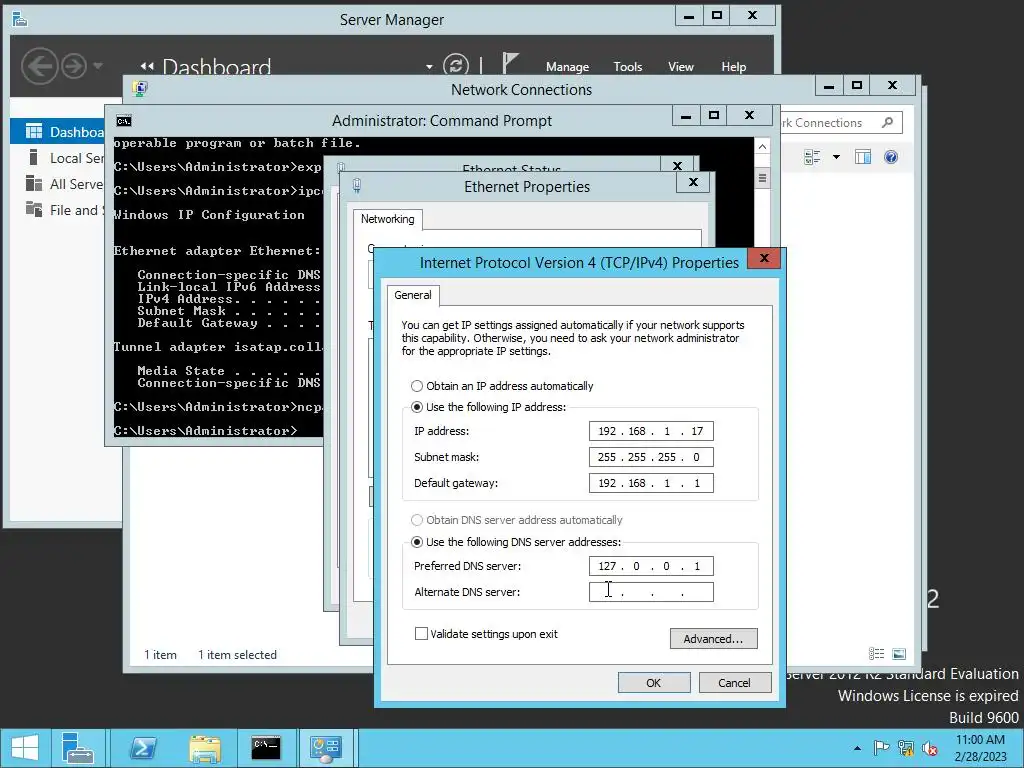Select Obtain DNS server address automatically radio
Image resolution: width=1024 pixels, height=768 pixels.
point(417,520)
